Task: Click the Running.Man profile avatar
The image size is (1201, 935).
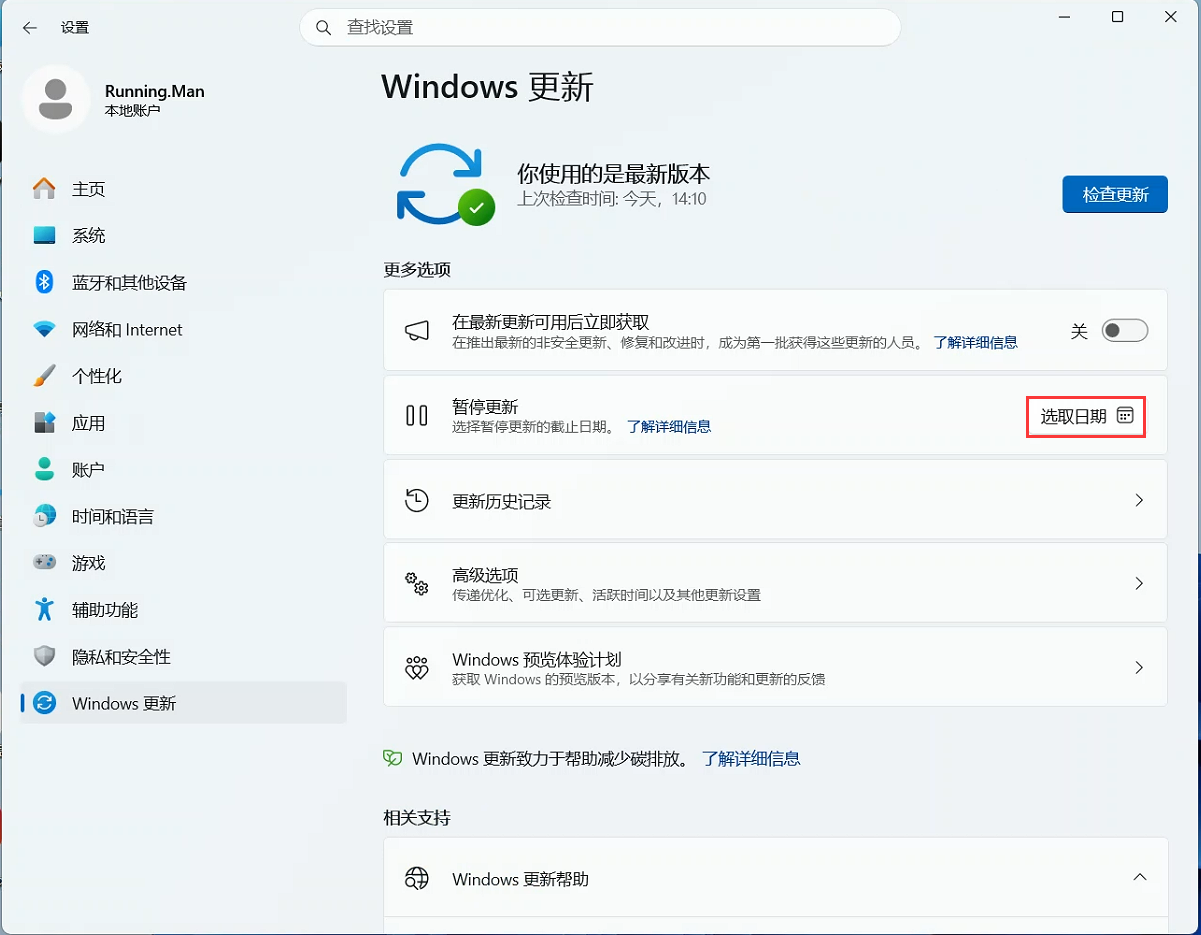Action: [56, 99]
